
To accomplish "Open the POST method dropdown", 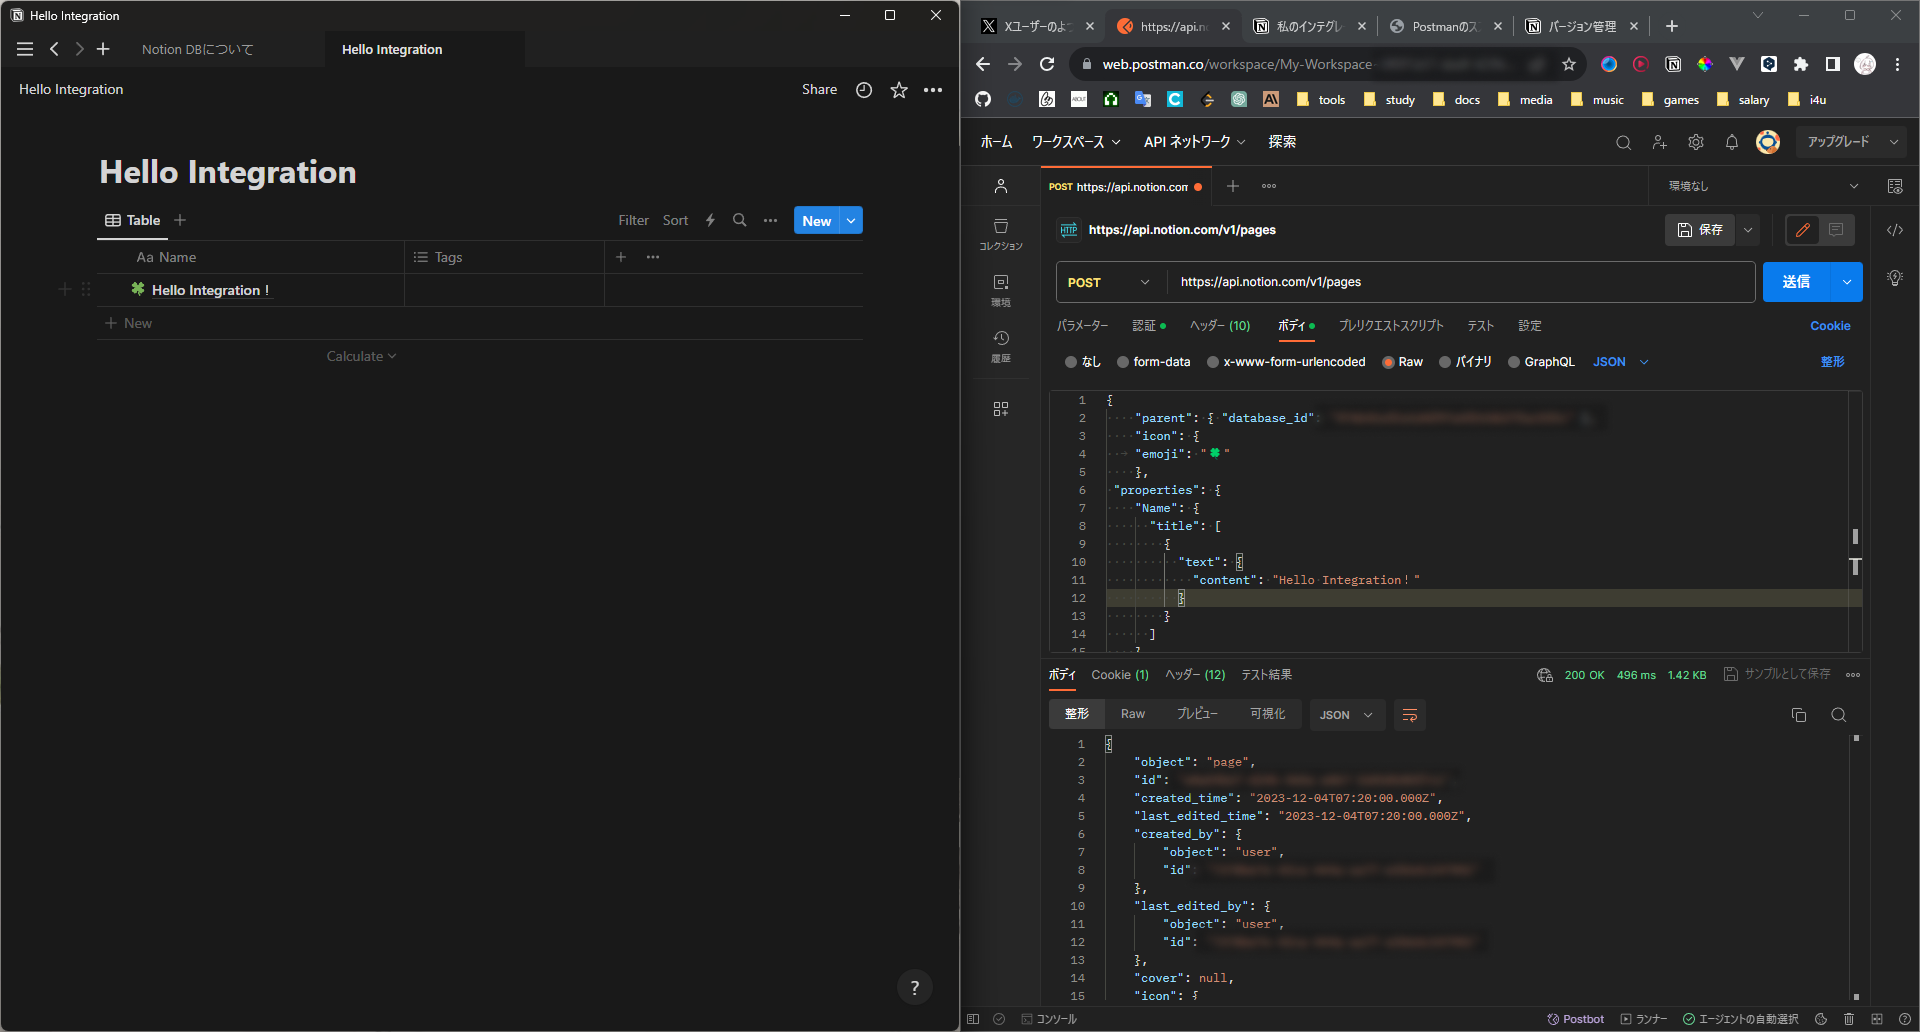I will coord(1108,282).
